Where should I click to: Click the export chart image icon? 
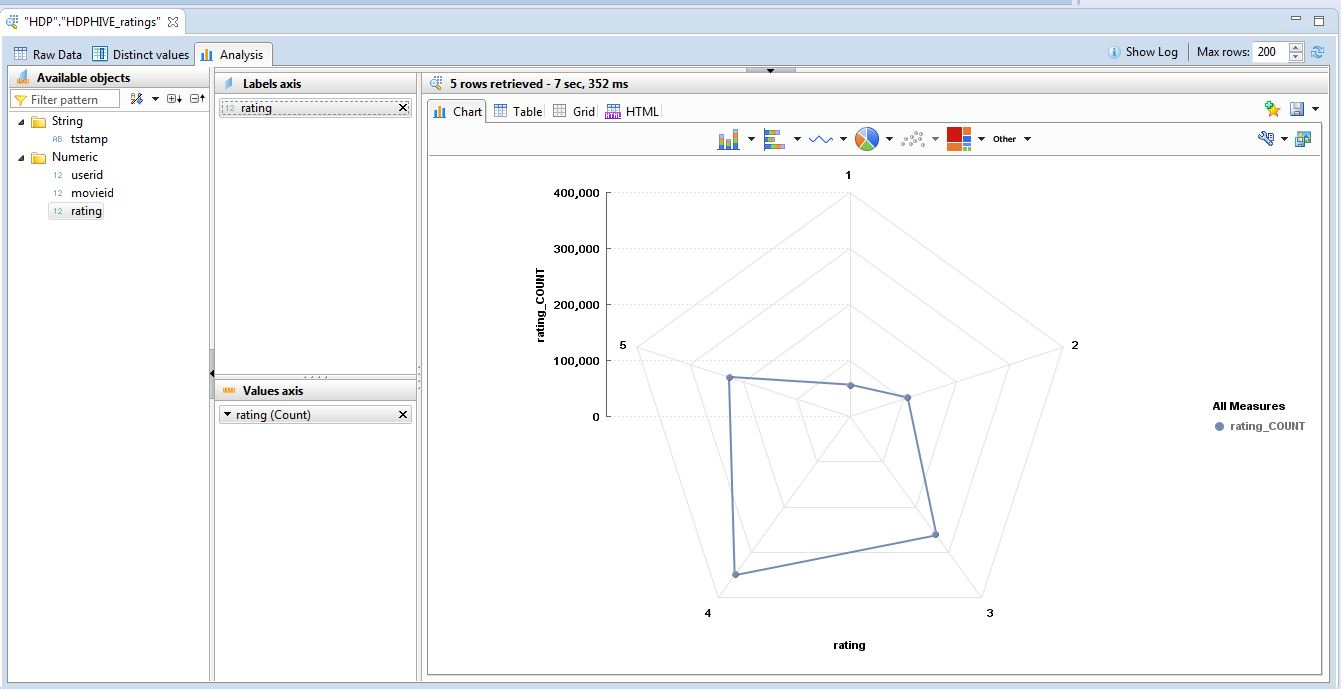coord(1302,139)
